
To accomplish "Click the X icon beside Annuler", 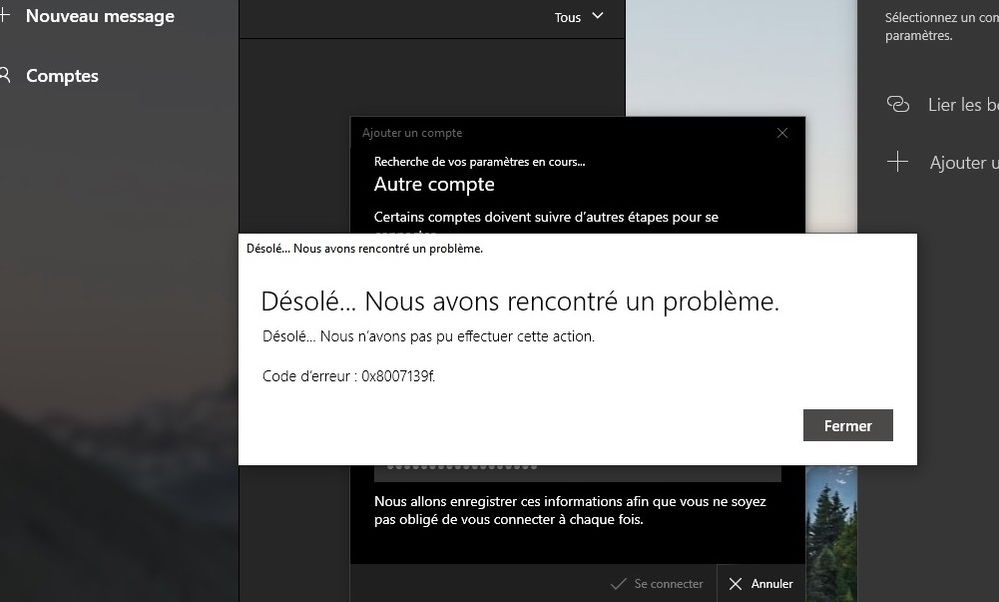I will 733,583.
